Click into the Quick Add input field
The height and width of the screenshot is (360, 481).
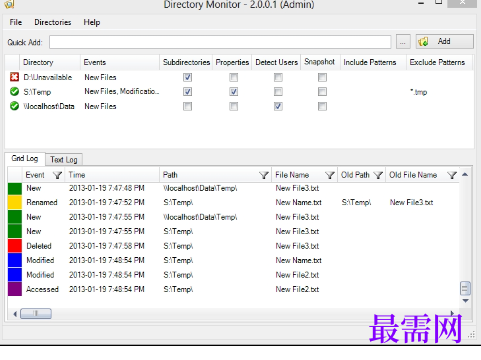[x=220, y=42]
